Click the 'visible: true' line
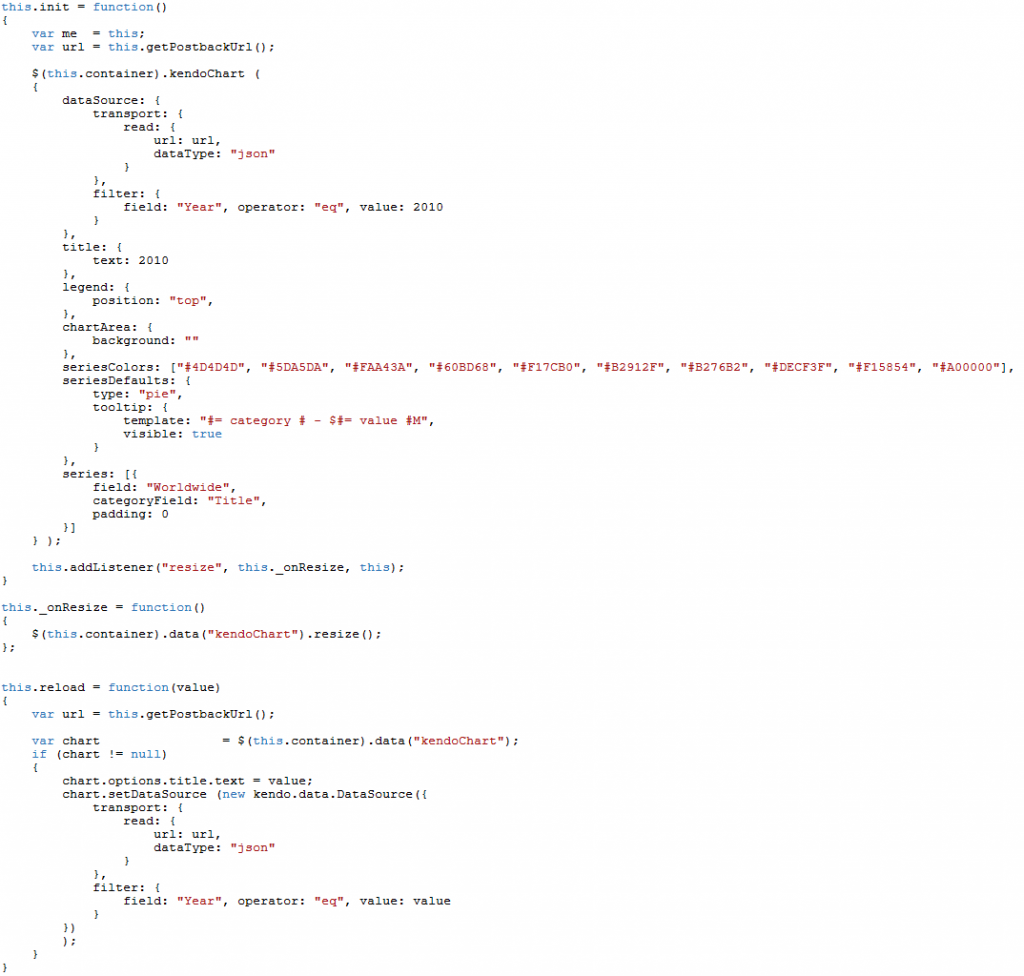This screenshot has height=976, width=1024. pyautogui.click(x=172, y=434)
